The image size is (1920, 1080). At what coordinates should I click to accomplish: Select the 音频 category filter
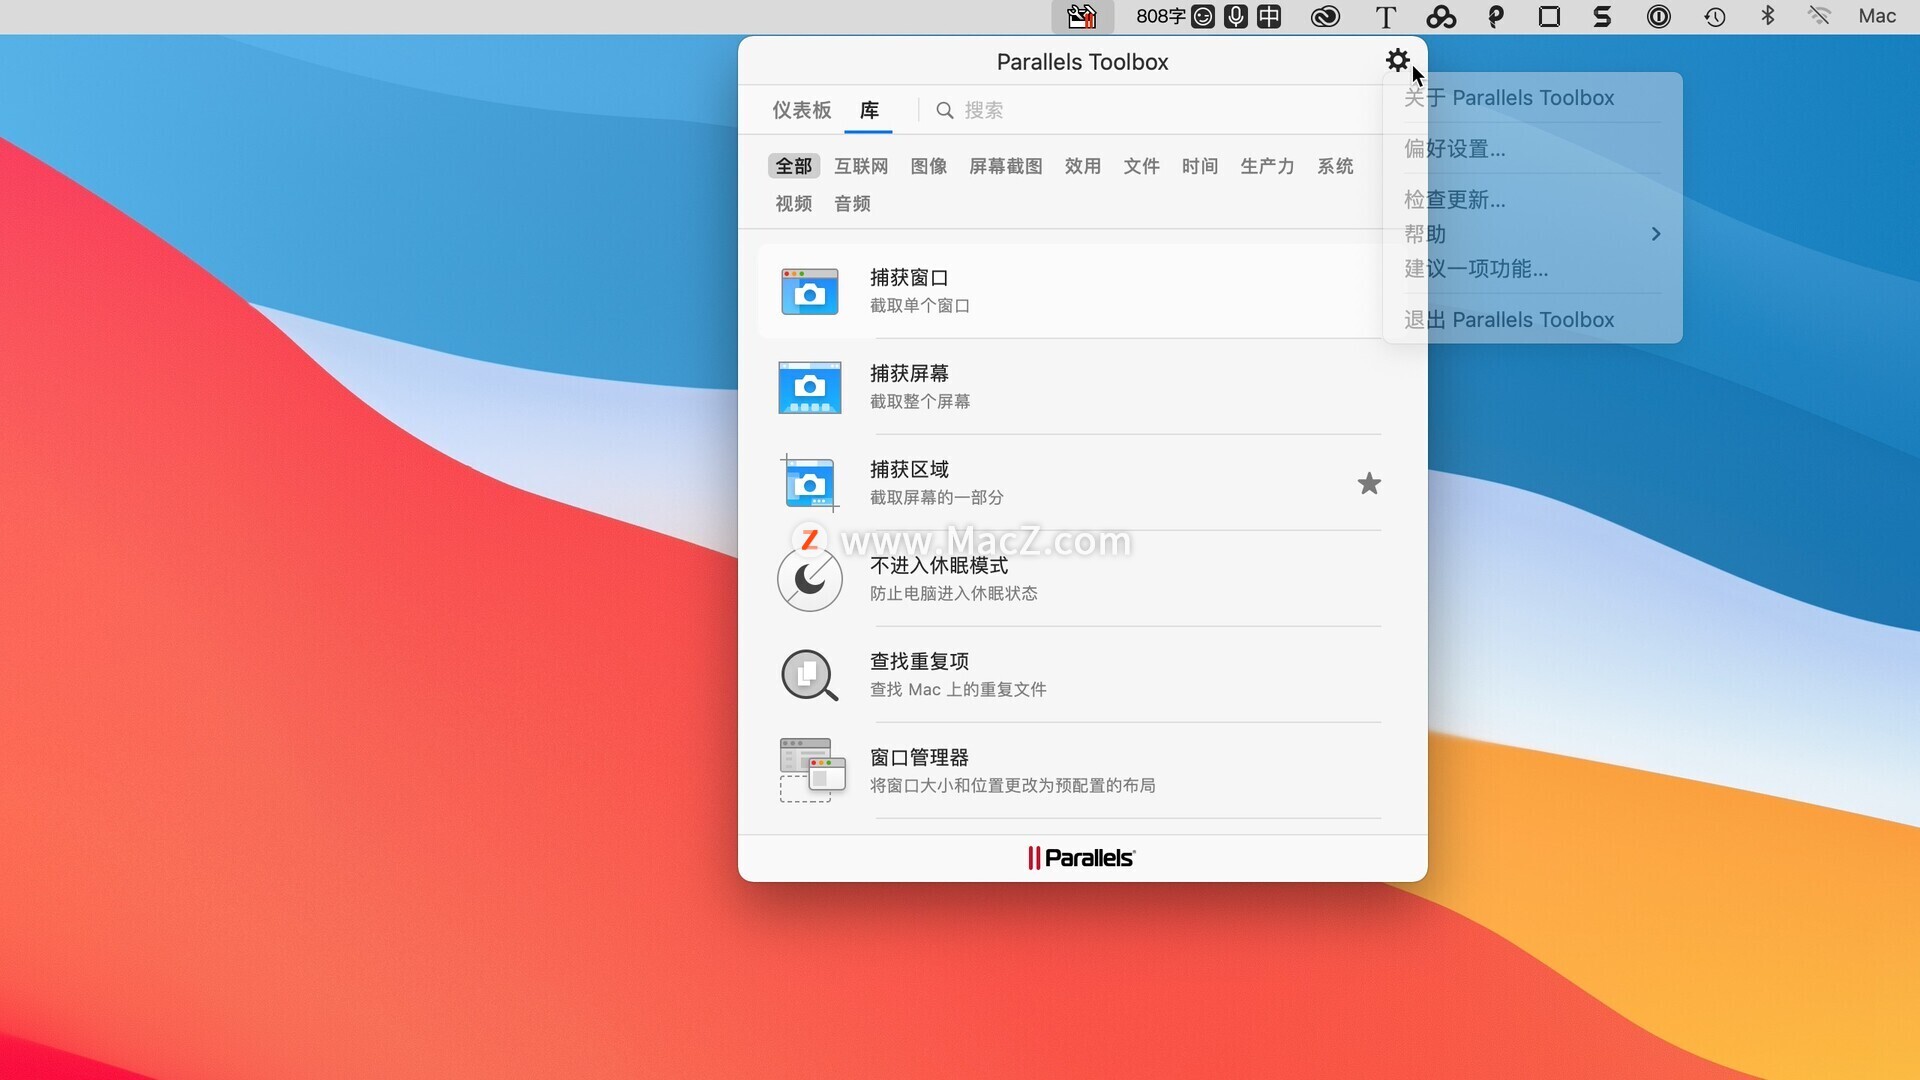[x=852, y=204]
